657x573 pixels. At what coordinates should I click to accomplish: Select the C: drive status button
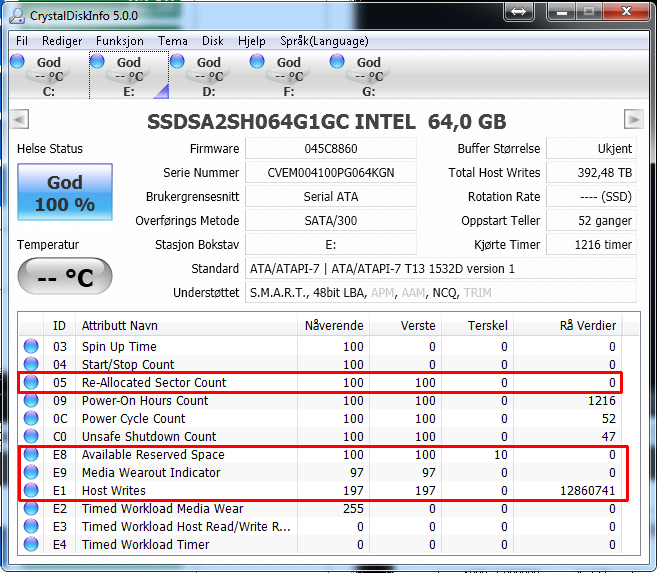(x=49, y=75)
